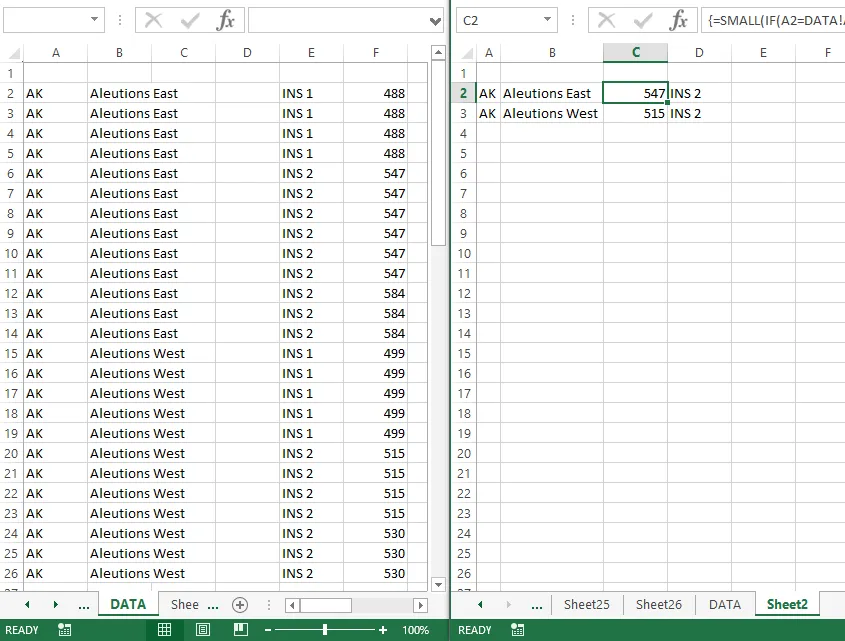Viewport: 845px width, 641px height.
Task: Select all cells in left window
Action: [15, 53]
